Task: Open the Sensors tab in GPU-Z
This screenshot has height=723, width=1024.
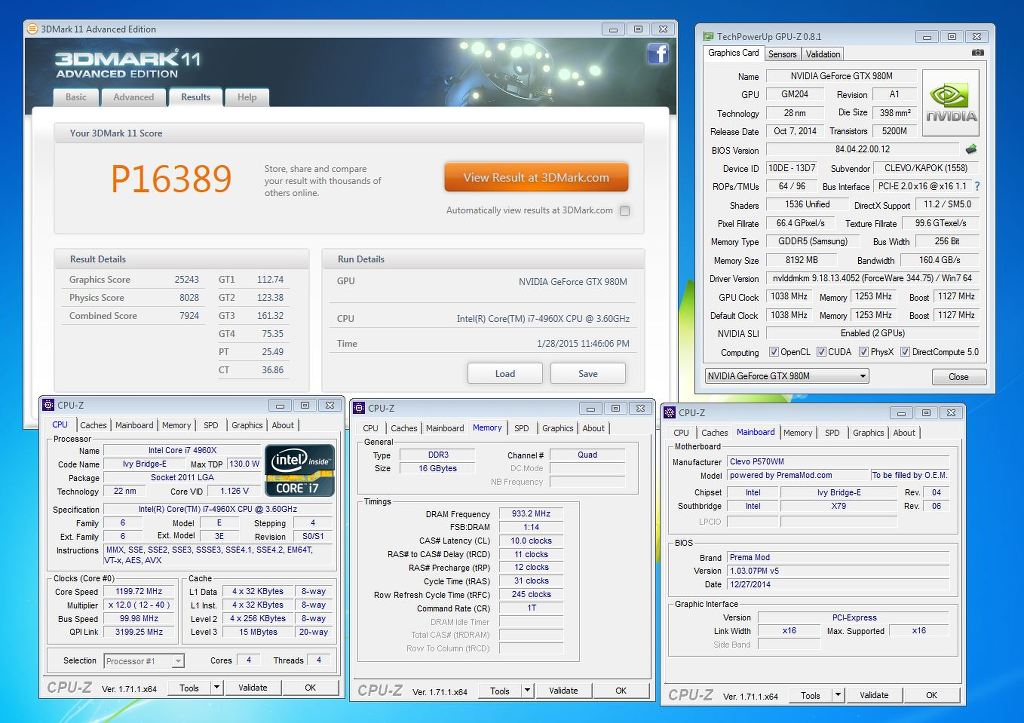Action: pos(782,54)
